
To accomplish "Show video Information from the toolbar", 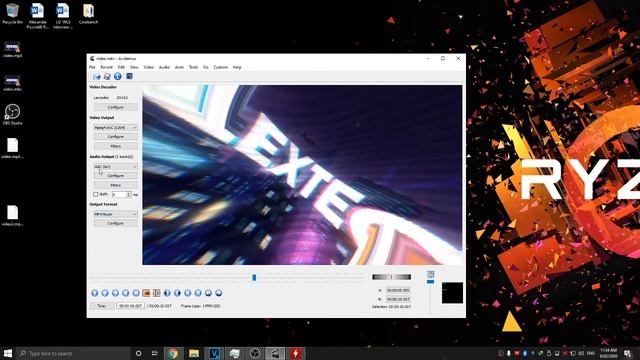I will click(x=118, y=76).
